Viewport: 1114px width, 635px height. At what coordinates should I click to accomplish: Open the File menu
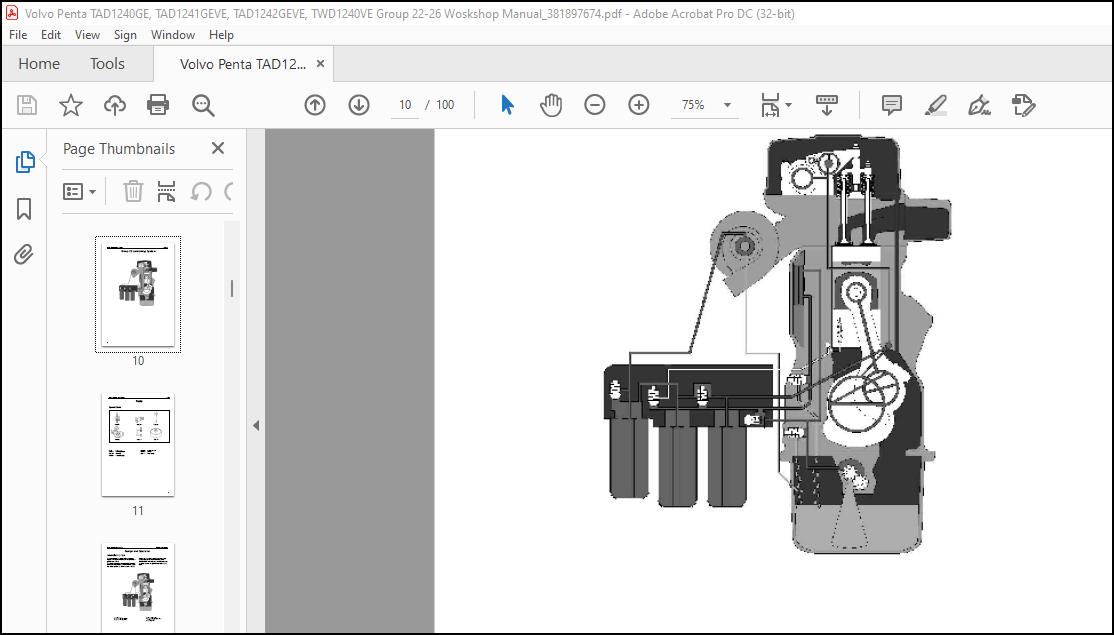click(18, 35)
